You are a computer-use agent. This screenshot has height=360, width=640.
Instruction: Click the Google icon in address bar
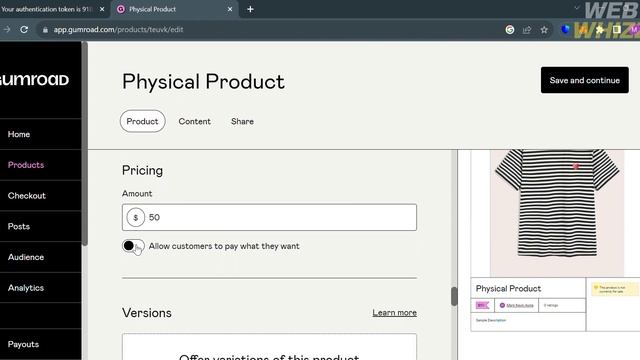[x=510, y=29]
